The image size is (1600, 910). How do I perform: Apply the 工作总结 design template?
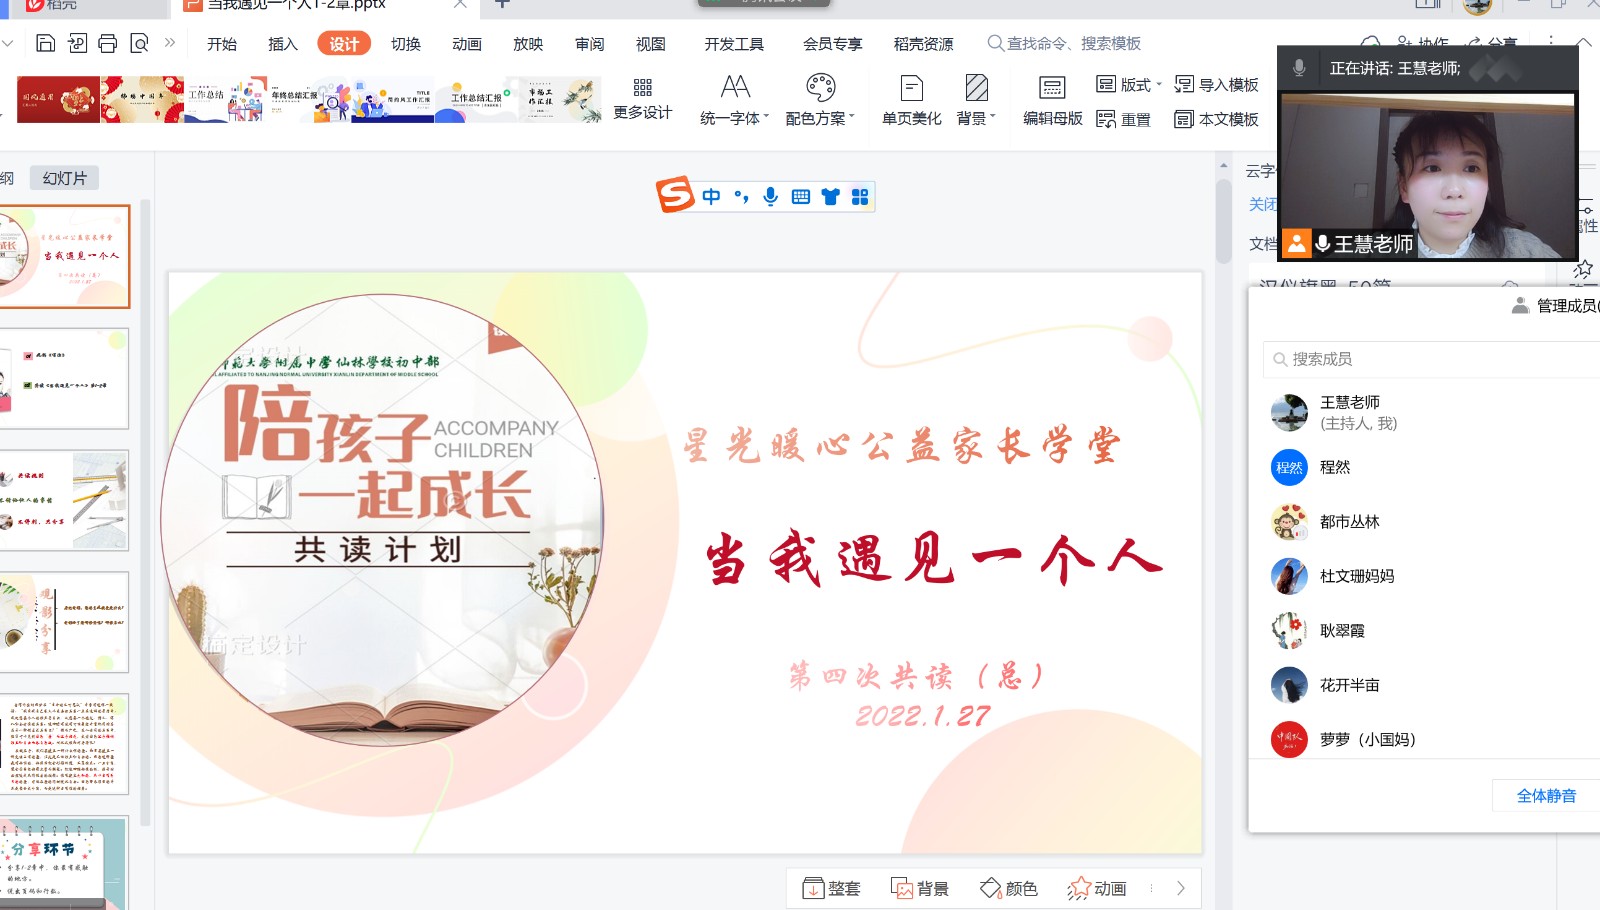(225, 99)
